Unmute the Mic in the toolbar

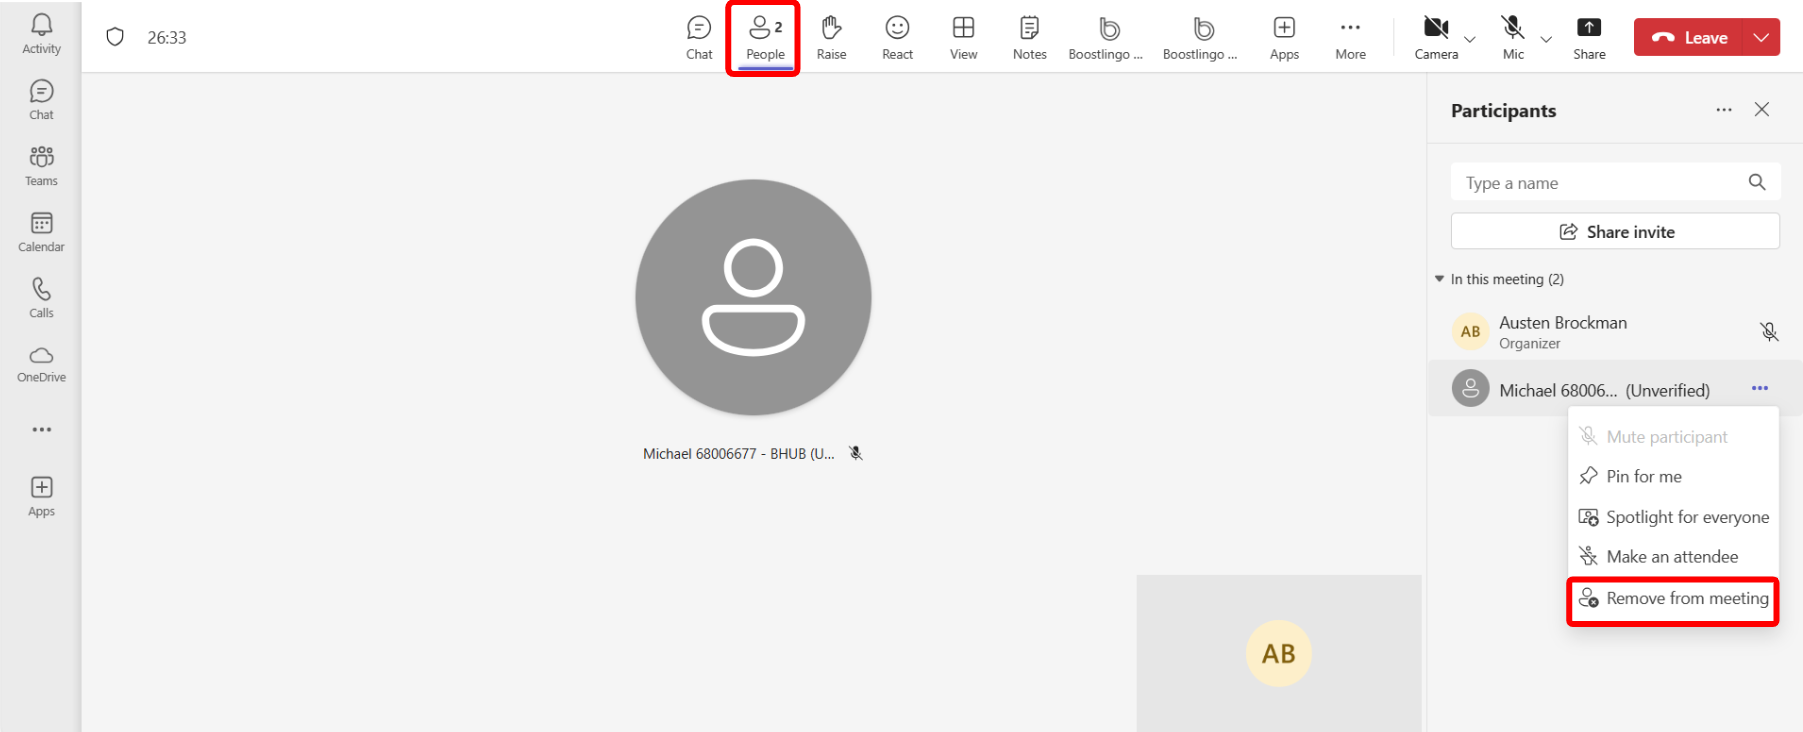tap(1513, 38)
